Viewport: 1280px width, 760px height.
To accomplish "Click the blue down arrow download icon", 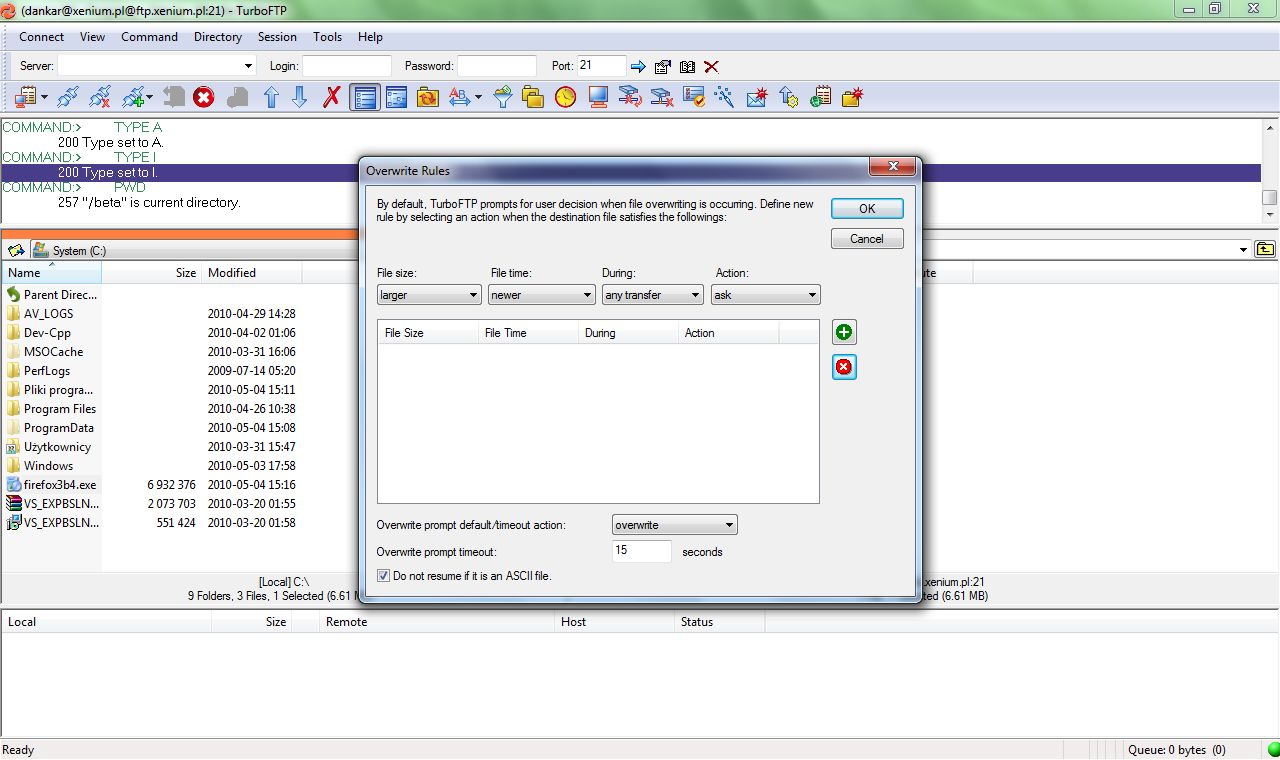I will pyautogui.click(x=299, y=97).
